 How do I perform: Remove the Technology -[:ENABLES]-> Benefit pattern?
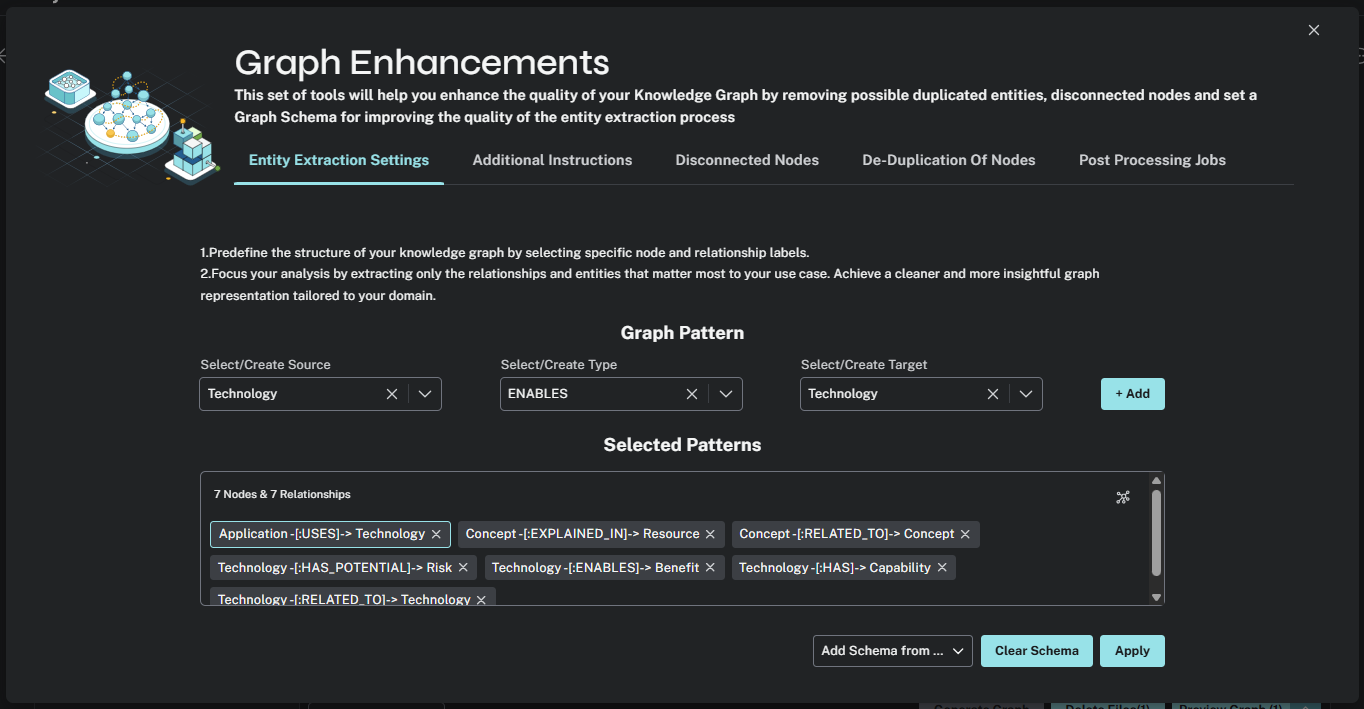tap(710, 566)
